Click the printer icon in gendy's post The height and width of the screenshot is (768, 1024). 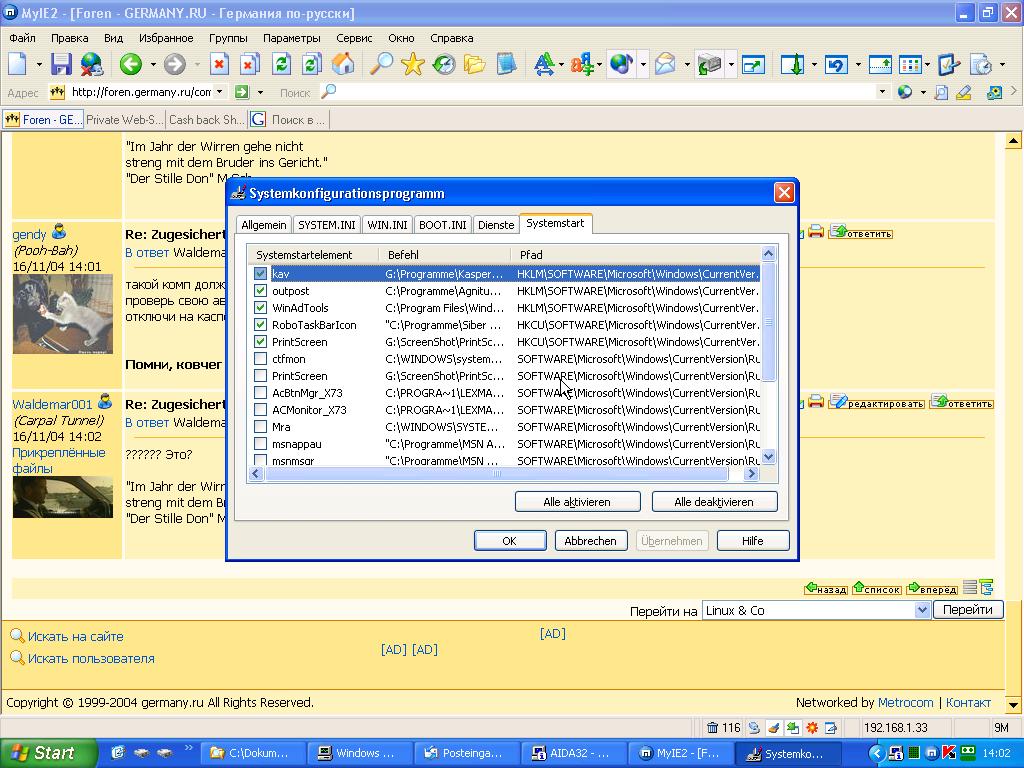click(816, 231)
